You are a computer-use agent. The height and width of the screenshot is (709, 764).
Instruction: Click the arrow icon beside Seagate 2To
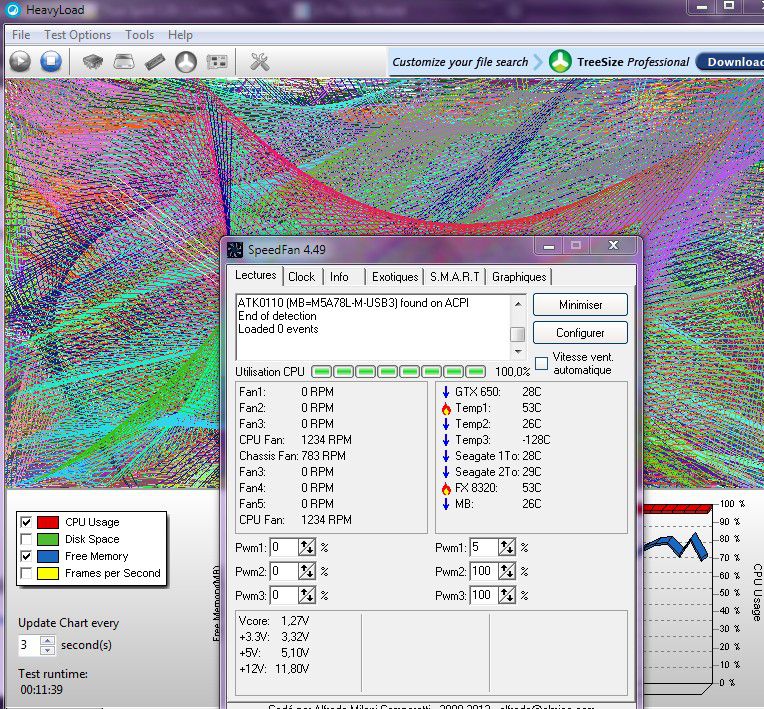point(446,472)
